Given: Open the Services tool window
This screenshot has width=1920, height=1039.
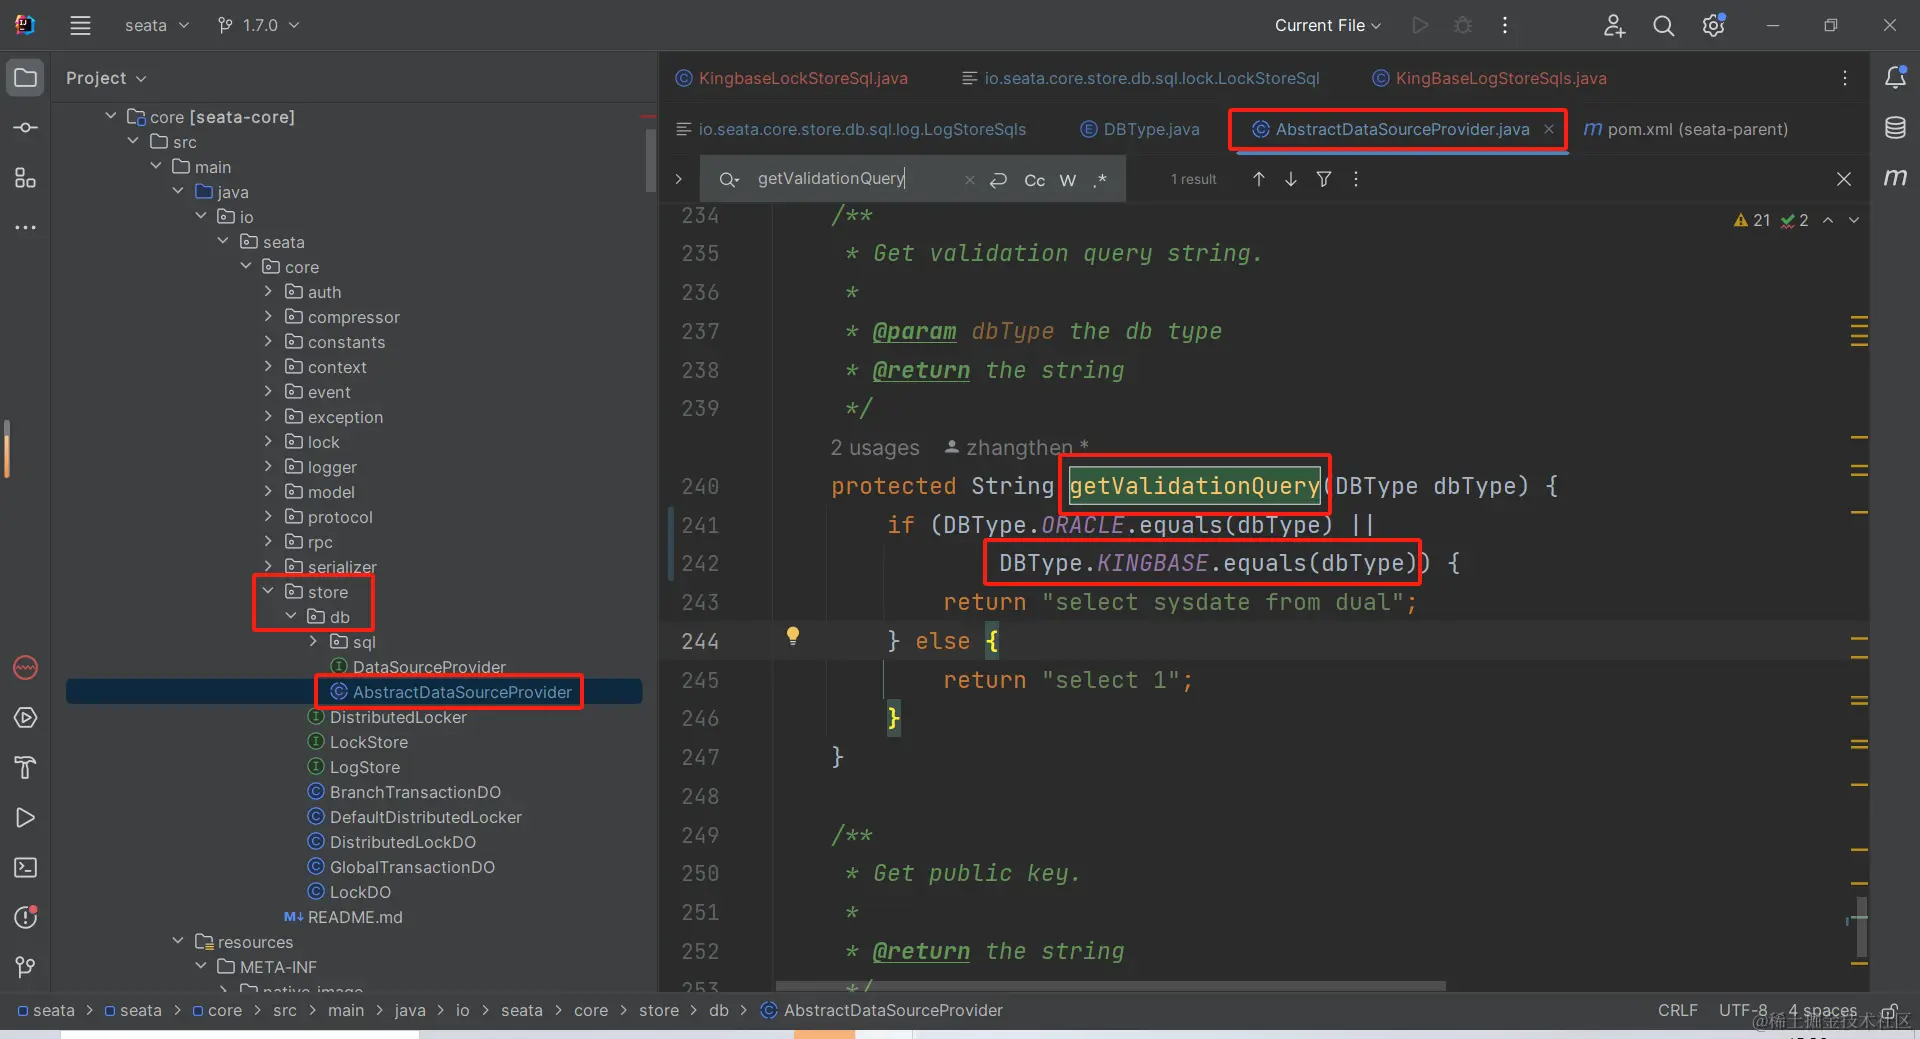Looking at the screenshot, I should [x=26, y=718].
